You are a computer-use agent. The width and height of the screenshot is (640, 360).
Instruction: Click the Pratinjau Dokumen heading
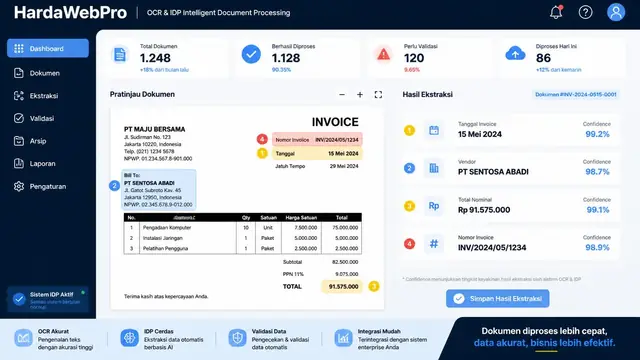142,94
